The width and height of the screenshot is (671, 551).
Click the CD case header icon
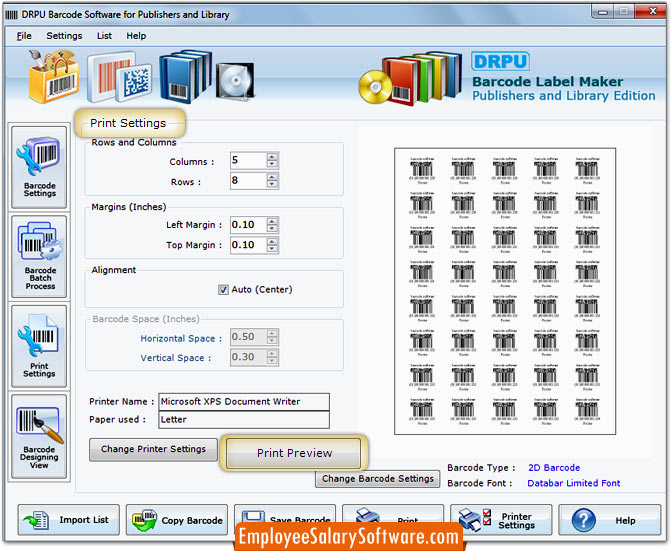(235, 80)
